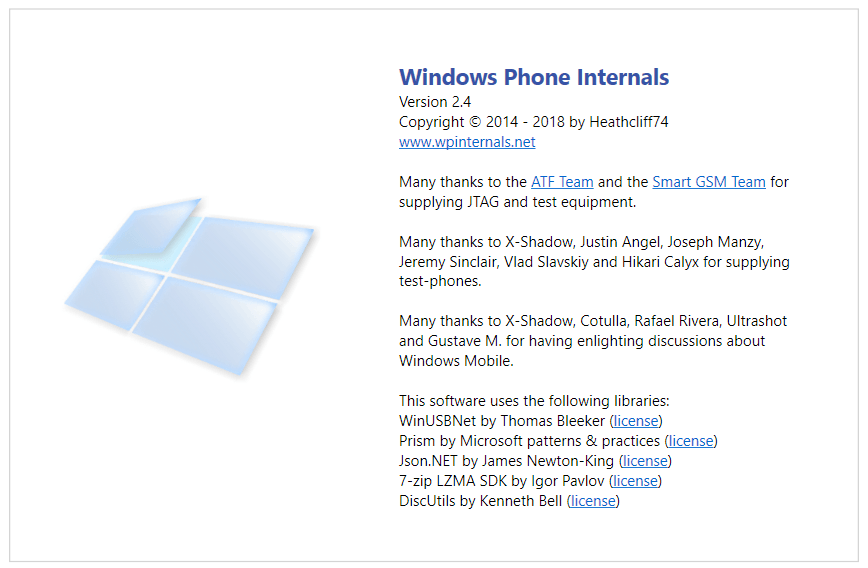Click the '7-zip LZMA SDK by Igor Pavlov' text

coord(501,481)
